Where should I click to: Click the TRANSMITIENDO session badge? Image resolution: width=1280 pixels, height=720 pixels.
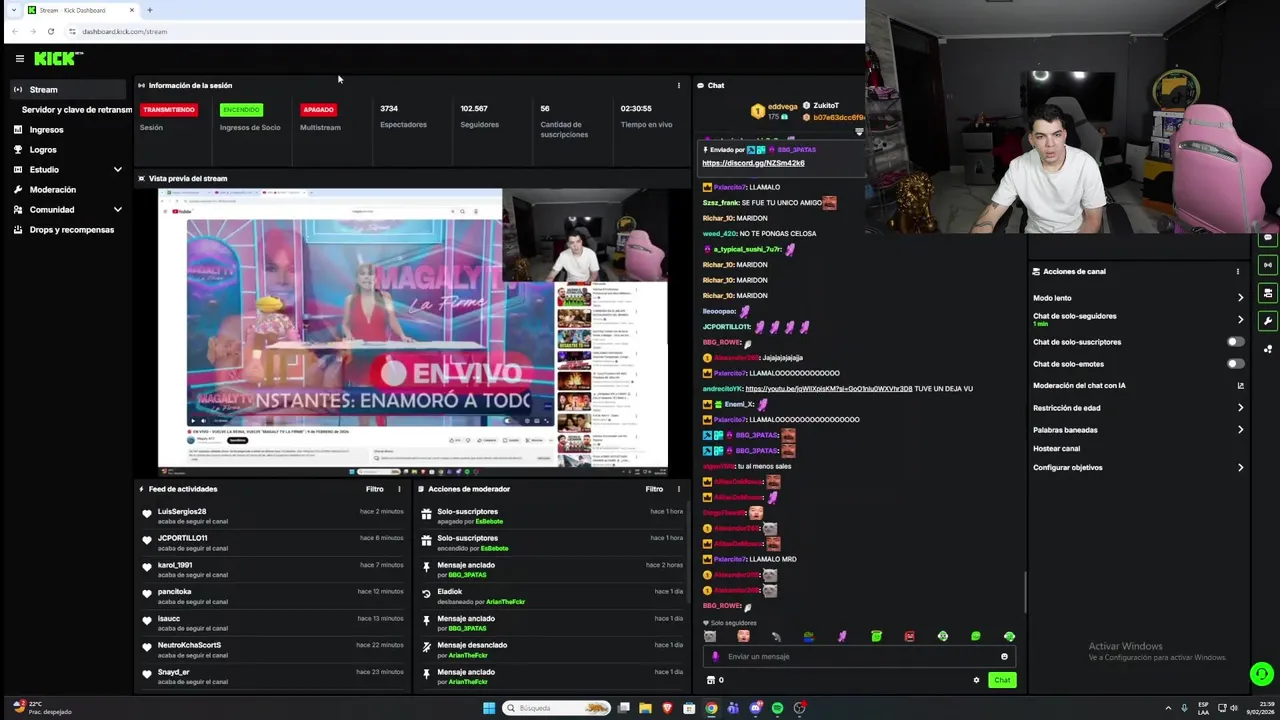click(169, 109)
